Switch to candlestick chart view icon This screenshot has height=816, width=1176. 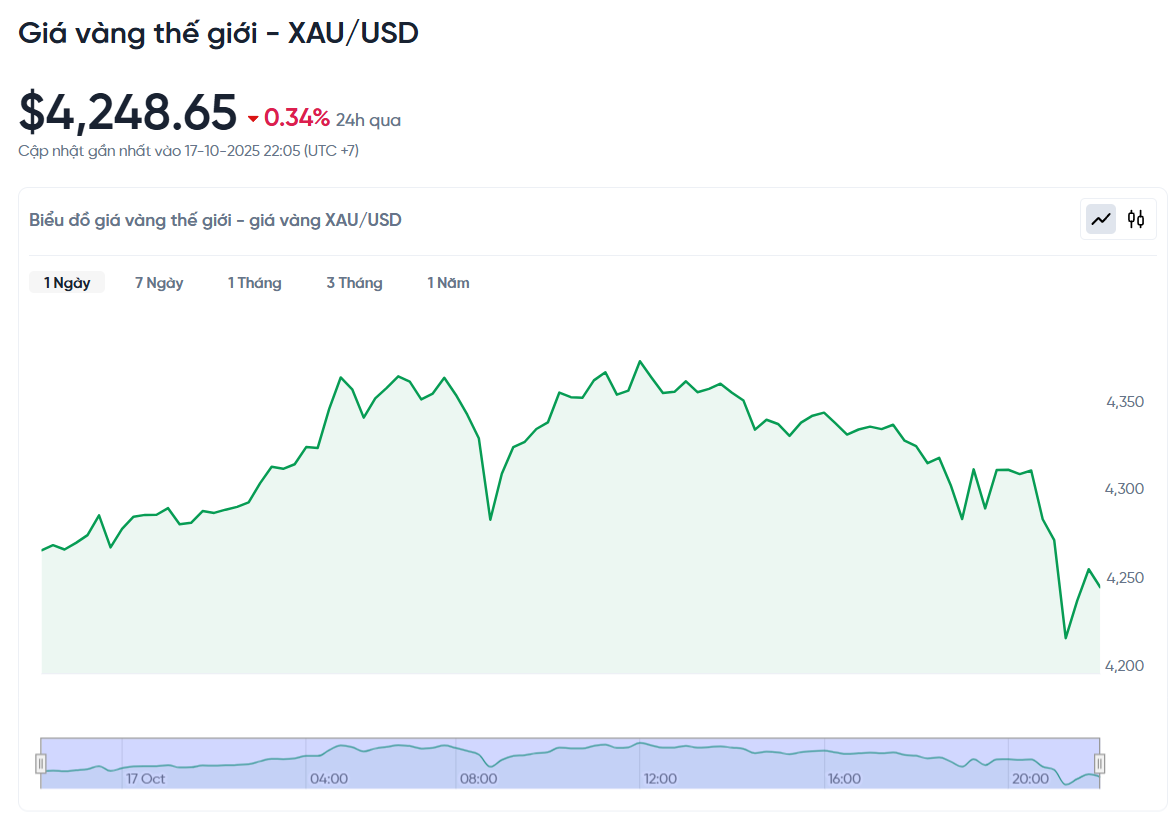point(1136,219)
